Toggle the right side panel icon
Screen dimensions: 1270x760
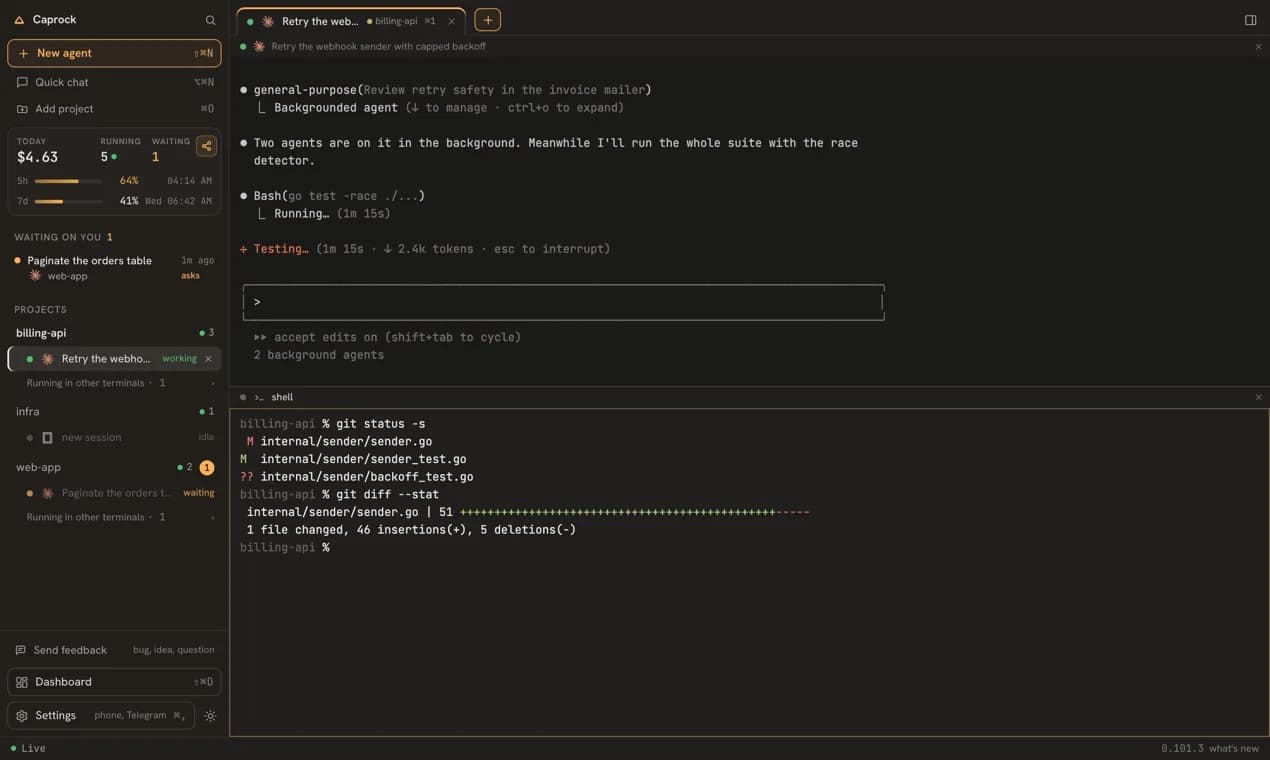[1250, 20]
